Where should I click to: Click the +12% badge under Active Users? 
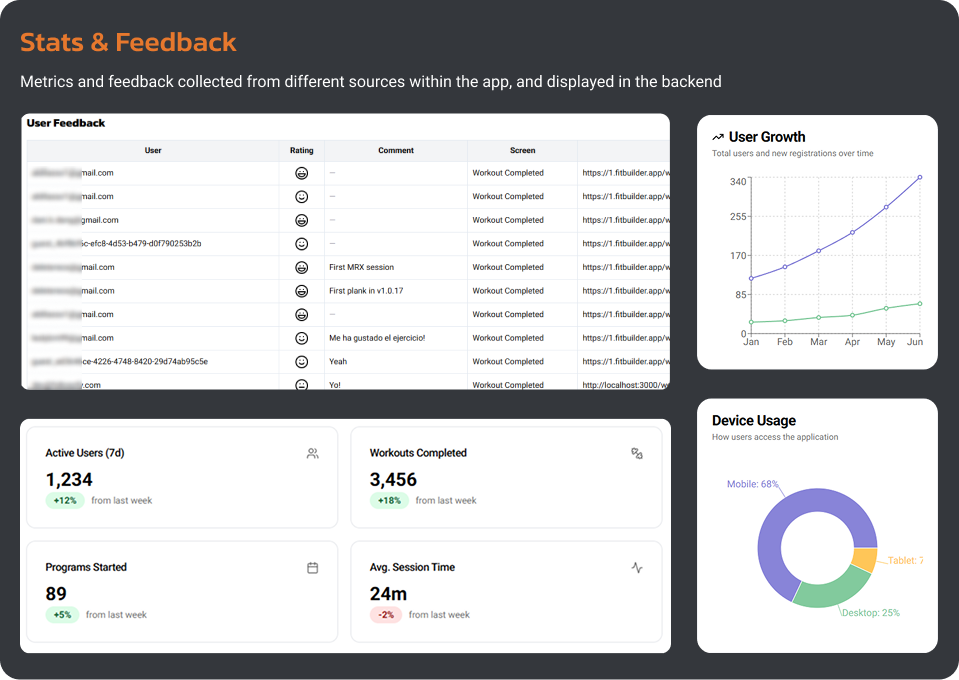pyautogui.click(x=65, y=500)
